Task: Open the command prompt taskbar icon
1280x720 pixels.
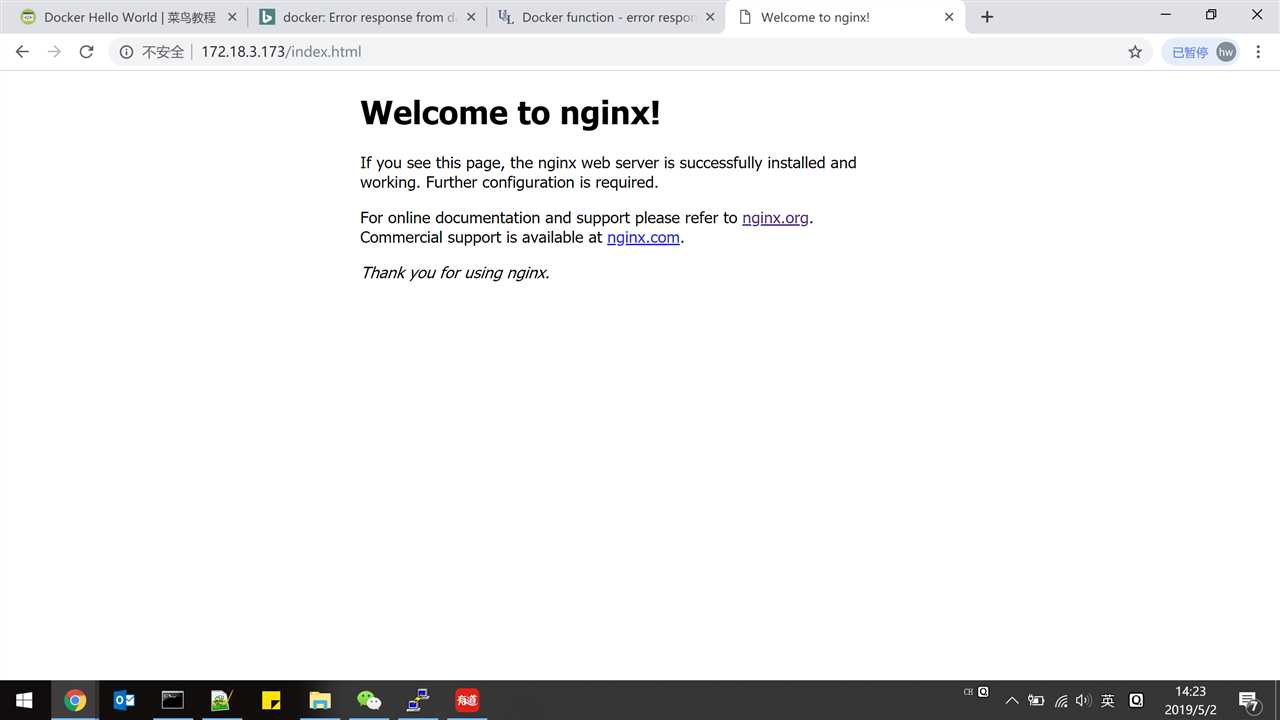Action: tap(173, 700)
